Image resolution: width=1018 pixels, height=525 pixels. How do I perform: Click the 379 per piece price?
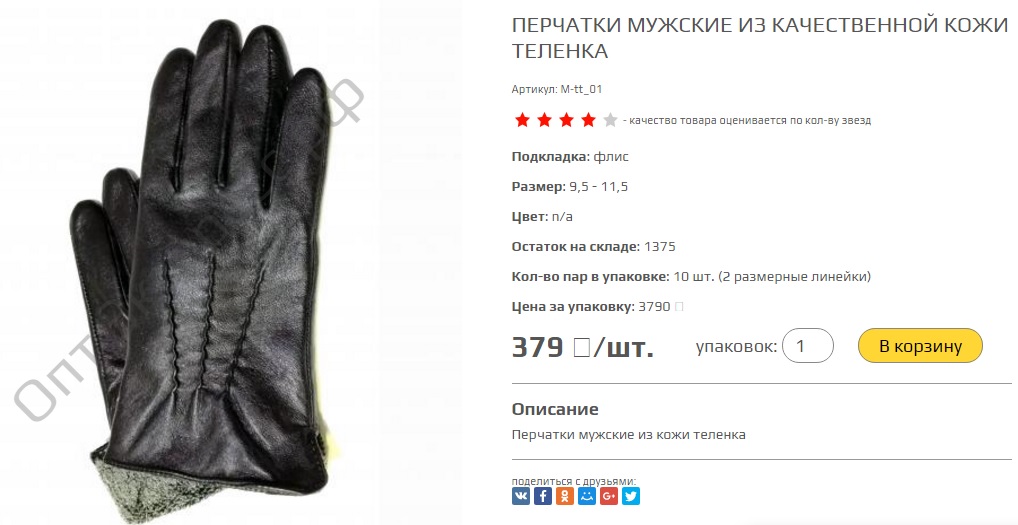point(582,348)
